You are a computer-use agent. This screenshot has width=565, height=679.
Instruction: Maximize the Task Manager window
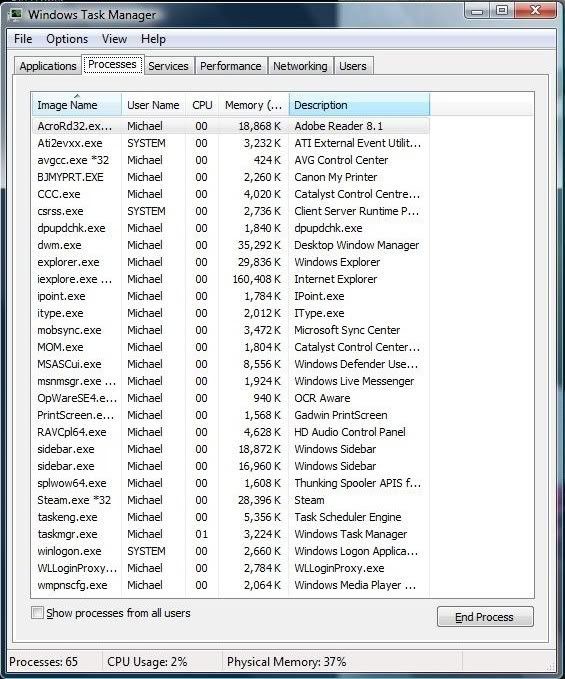(x=502, y=10)
